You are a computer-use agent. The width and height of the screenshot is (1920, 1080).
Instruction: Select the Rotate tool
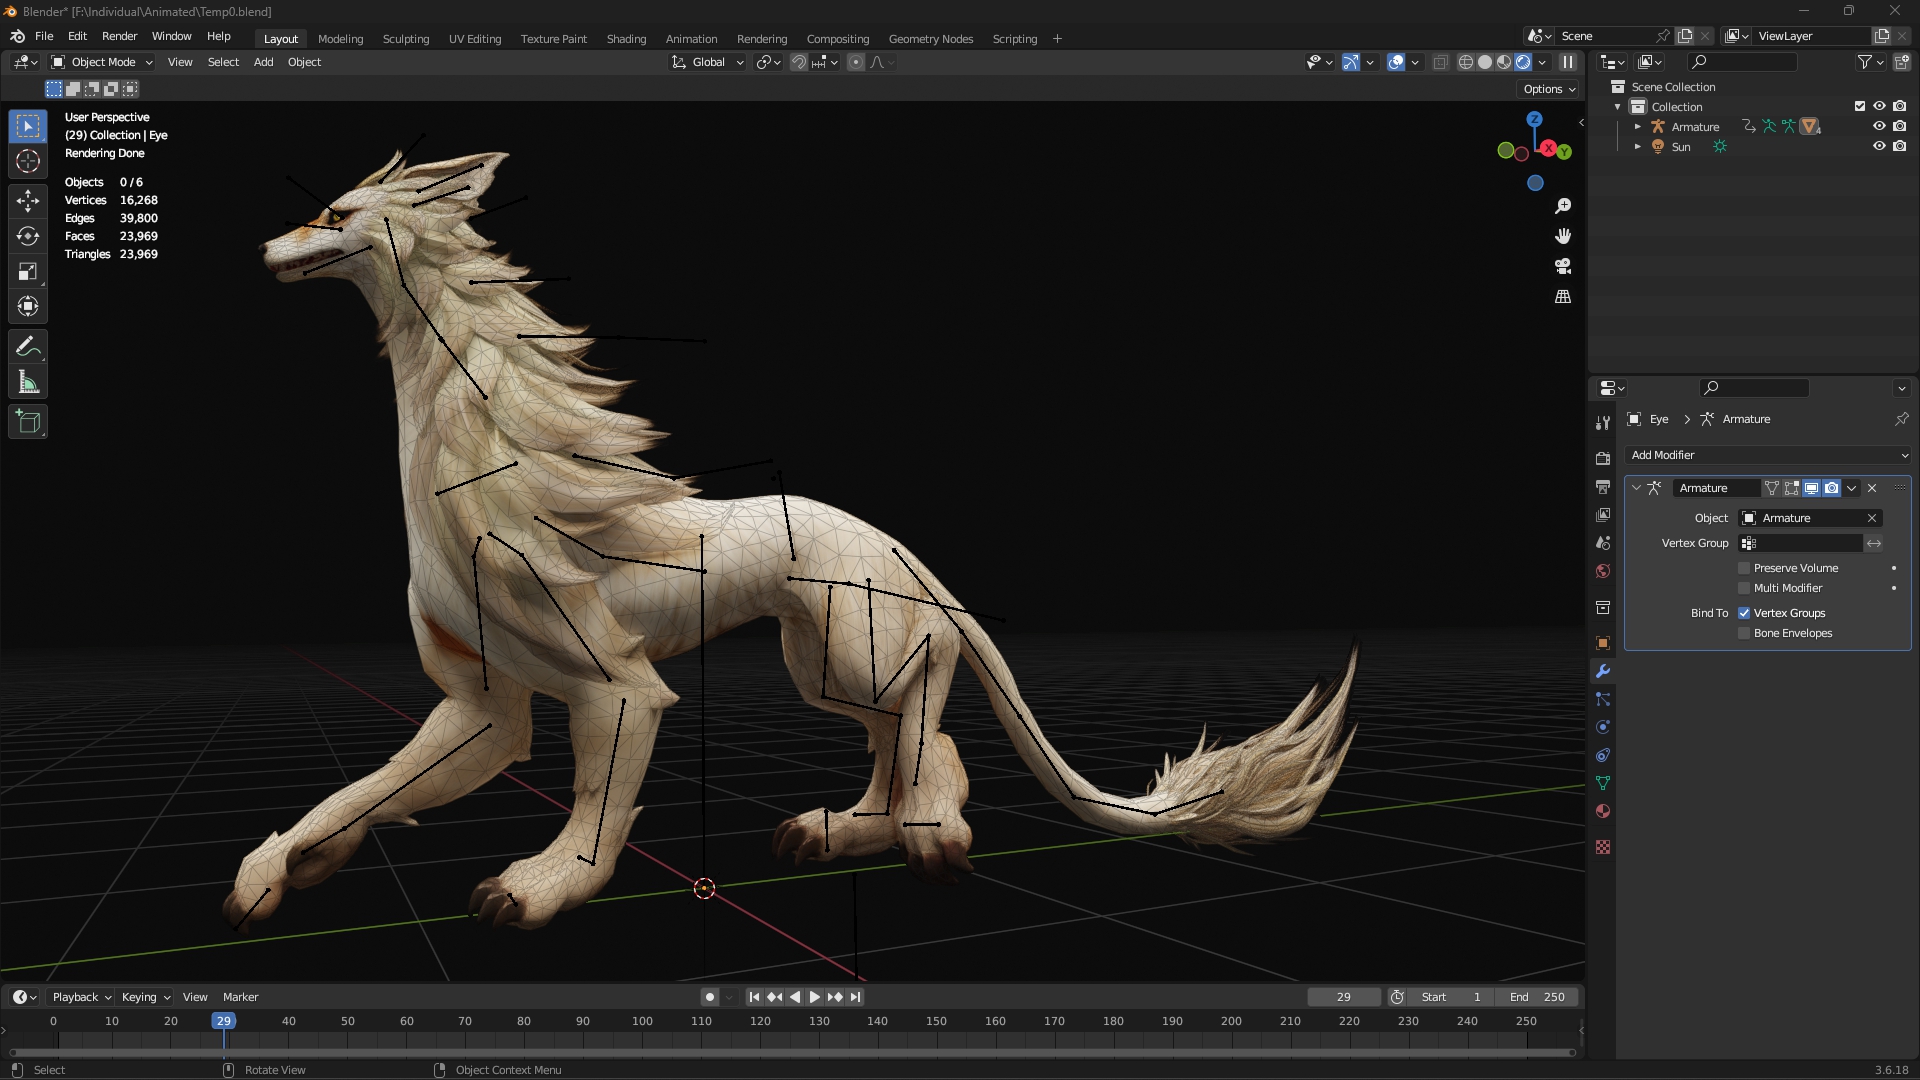(x=28, y=236)
